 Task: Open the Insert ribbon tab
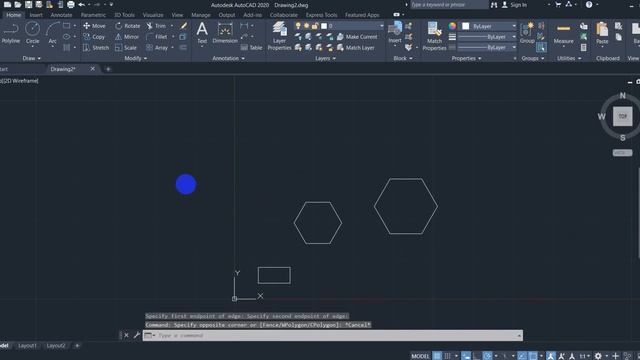pyautogui.click(x=36, y=15)
